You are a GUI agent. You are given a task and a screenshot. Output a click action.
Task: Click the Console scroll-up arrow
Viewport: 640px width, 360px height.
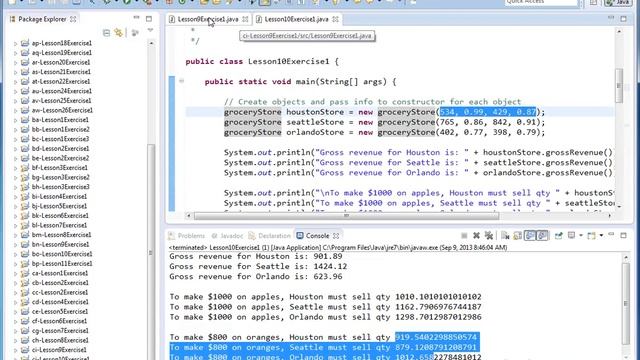(626, 257)
